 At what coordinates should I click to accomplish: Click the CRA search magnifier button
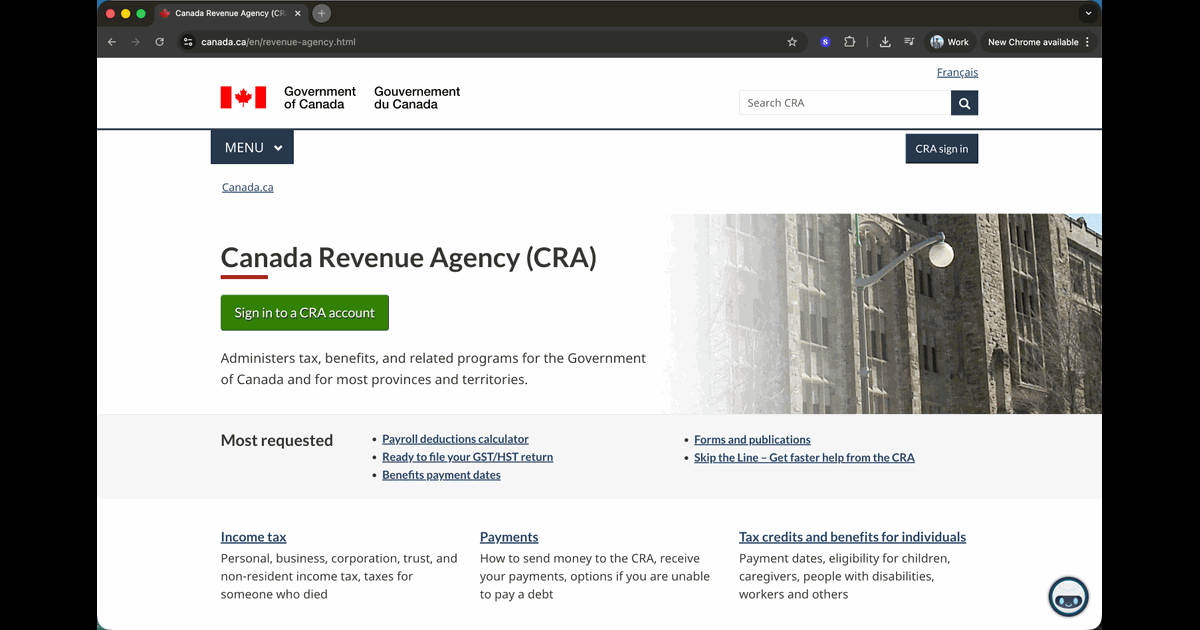point(964,103)
